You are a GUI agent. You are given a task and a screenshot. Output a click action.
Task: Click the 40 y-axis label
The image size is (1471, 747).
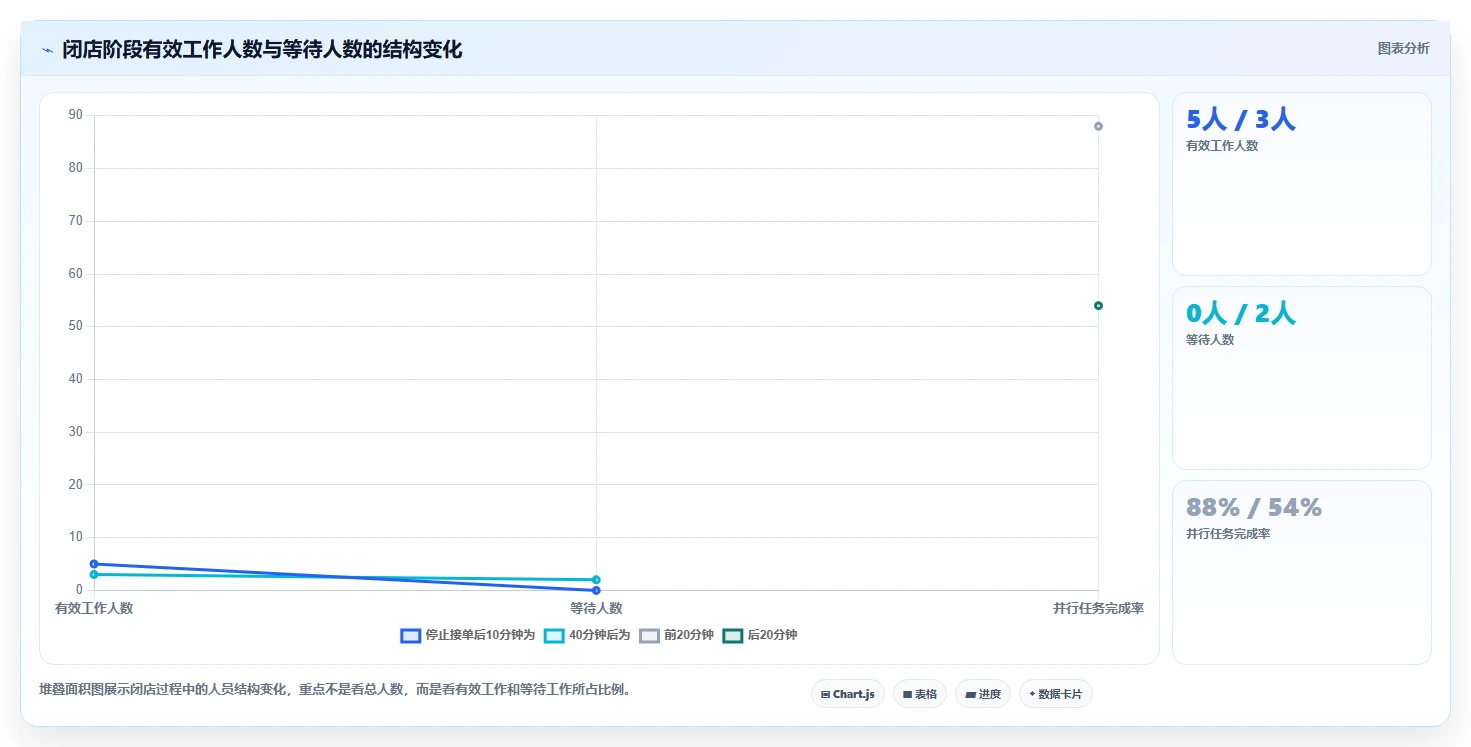pos(76,379)
